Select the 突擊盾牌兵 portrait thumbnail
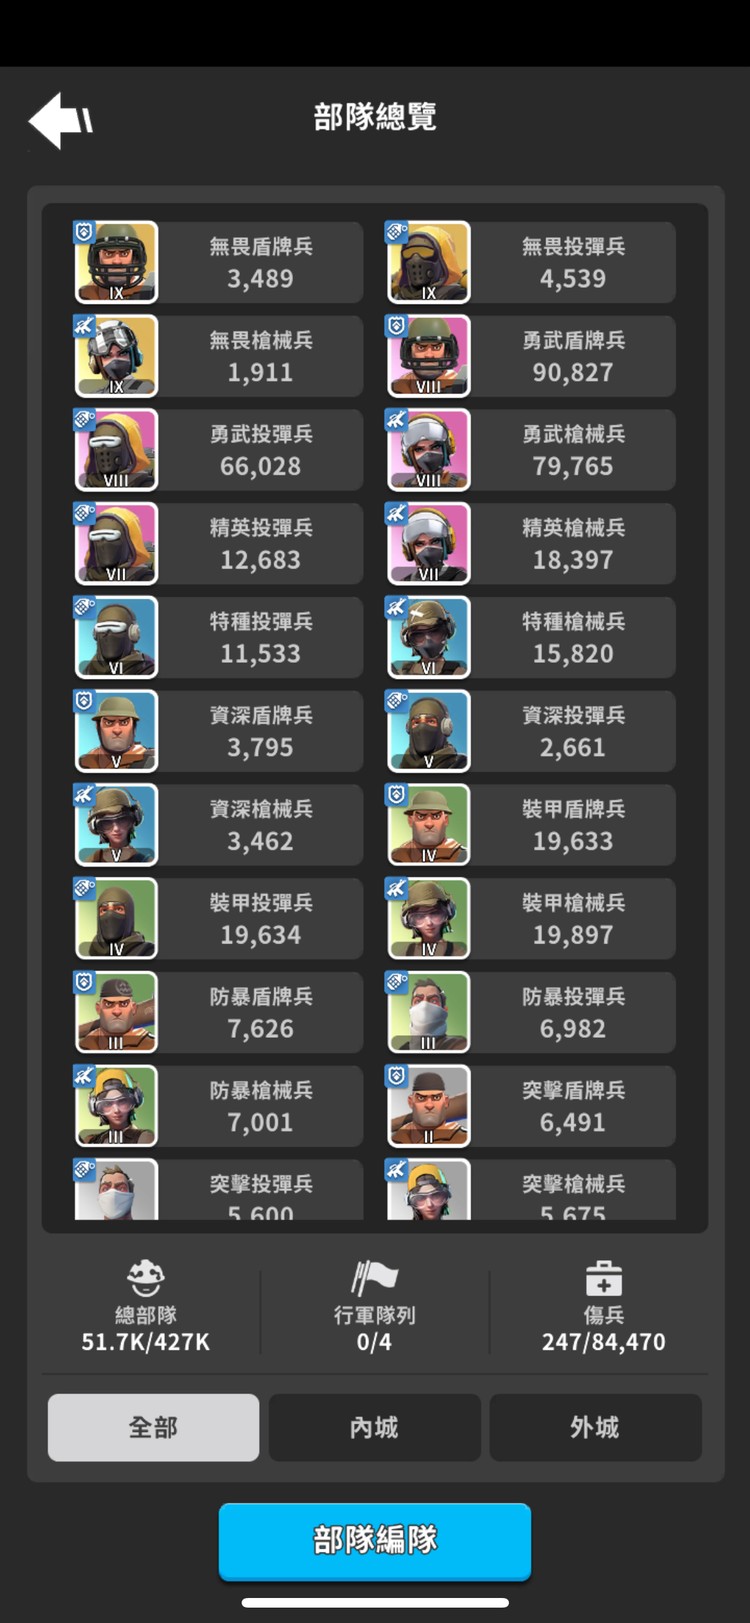Screen dimensions: 750x1623 pos(429,1106)
